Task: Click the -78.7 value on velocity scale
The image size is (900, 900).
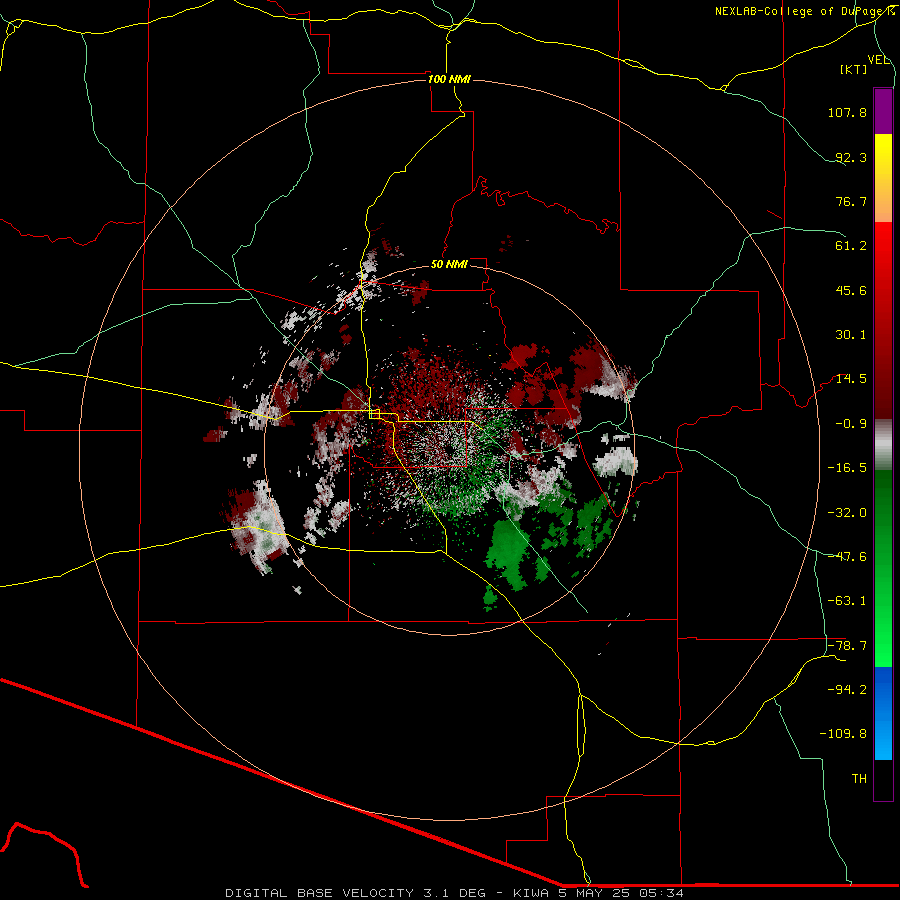Action: click(847, 646)
